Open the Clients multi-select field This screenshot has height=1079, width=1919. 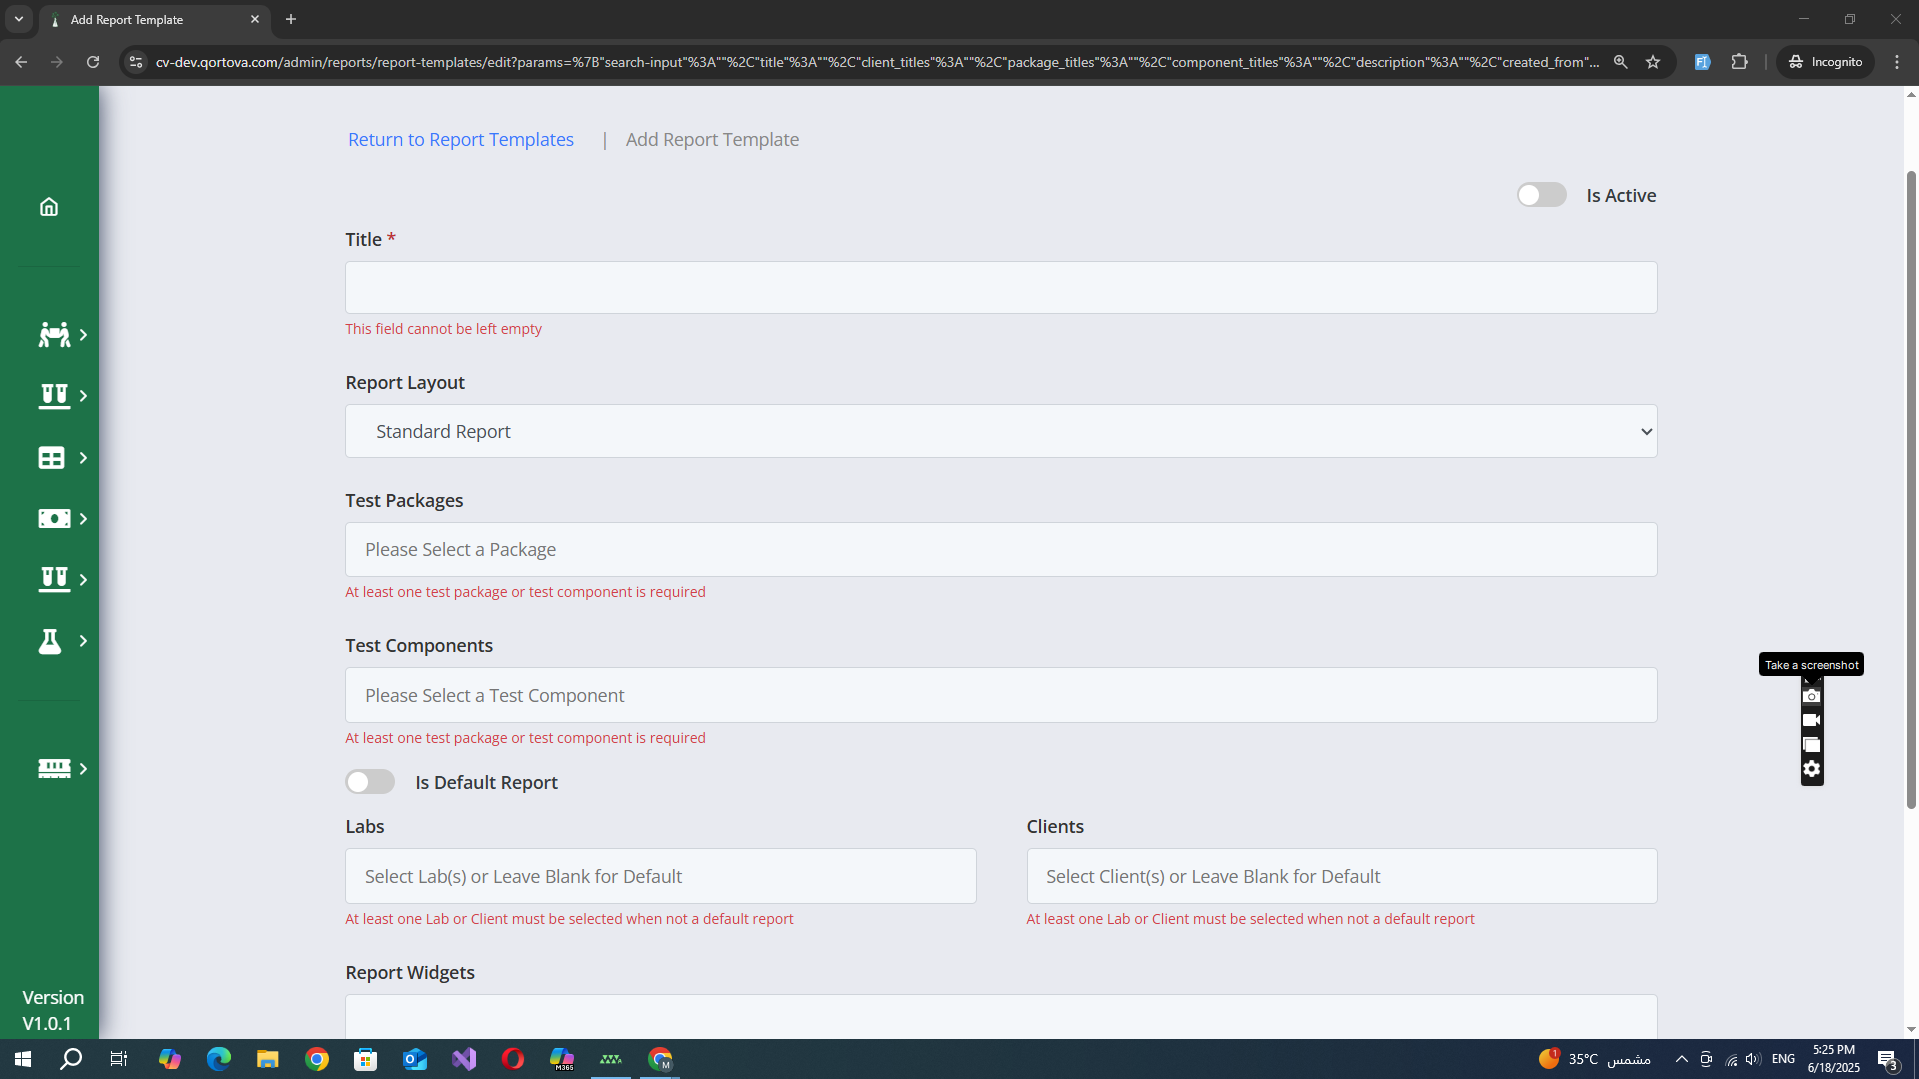point(1341,876)
